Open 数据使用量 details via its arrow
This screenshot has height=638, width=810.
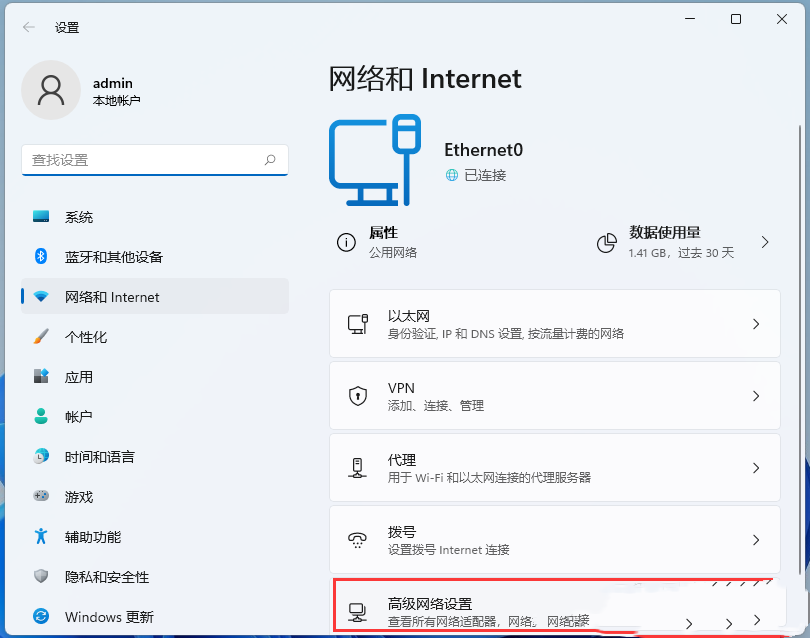765,242
